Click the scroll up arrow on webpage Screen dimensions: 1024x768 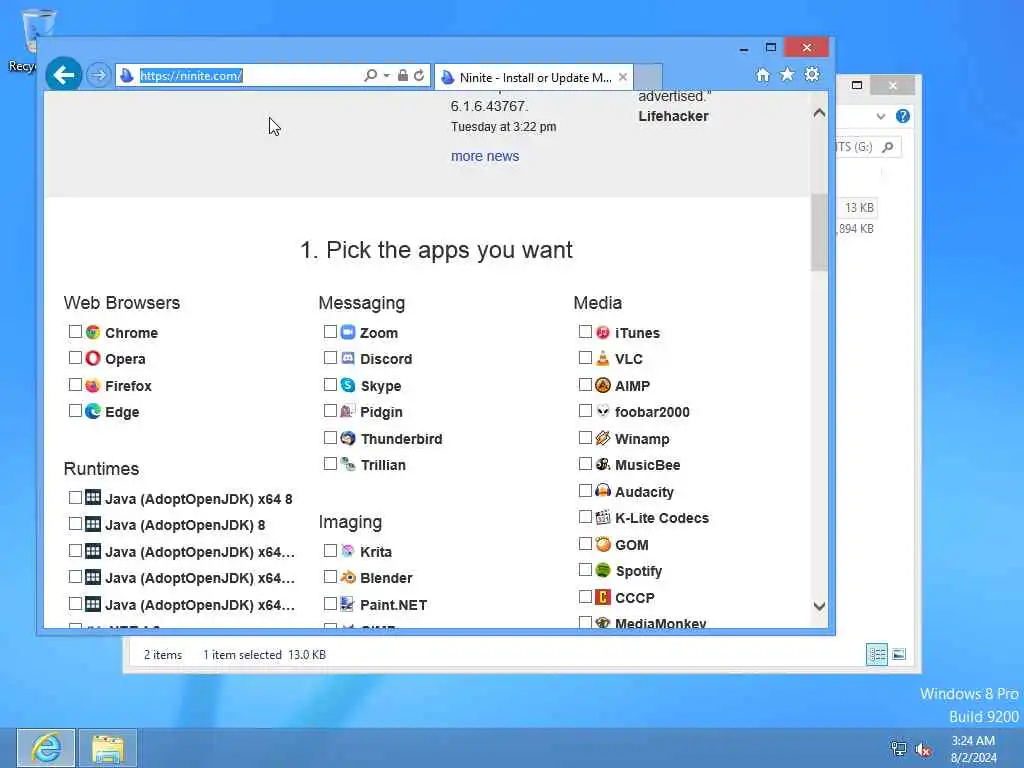(x=819, y=113)
